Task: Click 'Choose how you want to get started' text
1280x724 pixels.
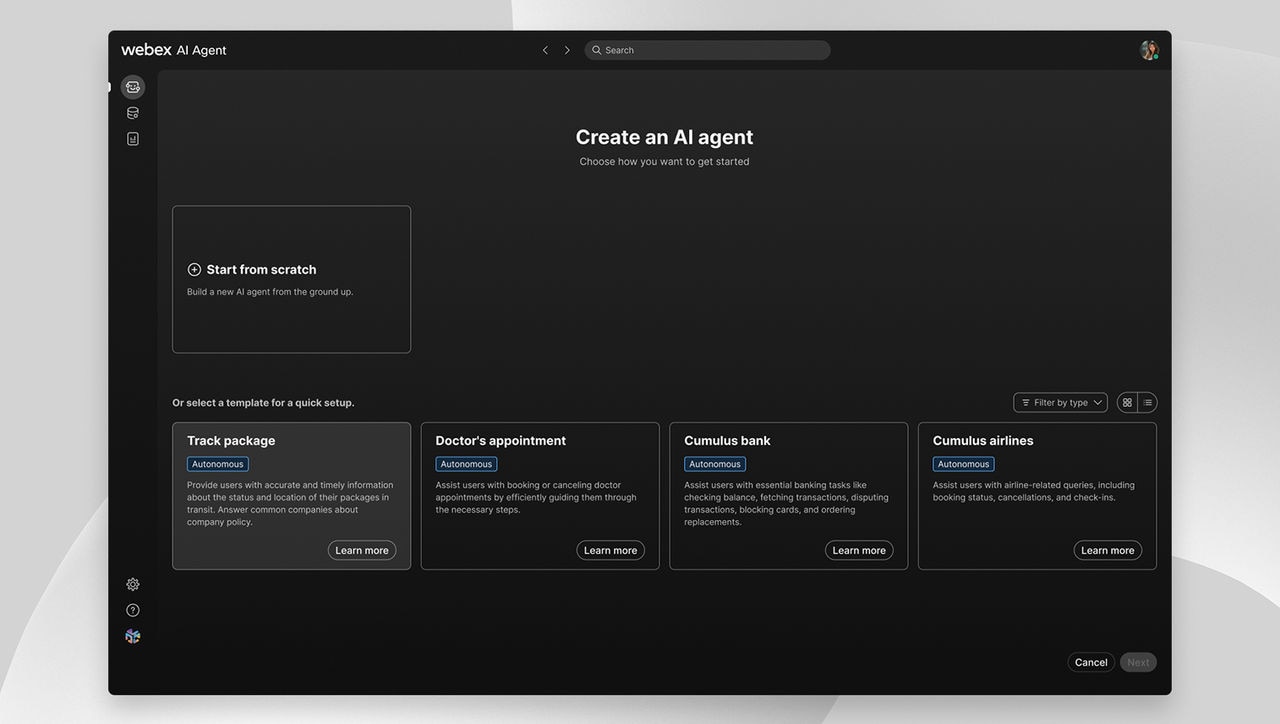Action: tap(664, 161)
